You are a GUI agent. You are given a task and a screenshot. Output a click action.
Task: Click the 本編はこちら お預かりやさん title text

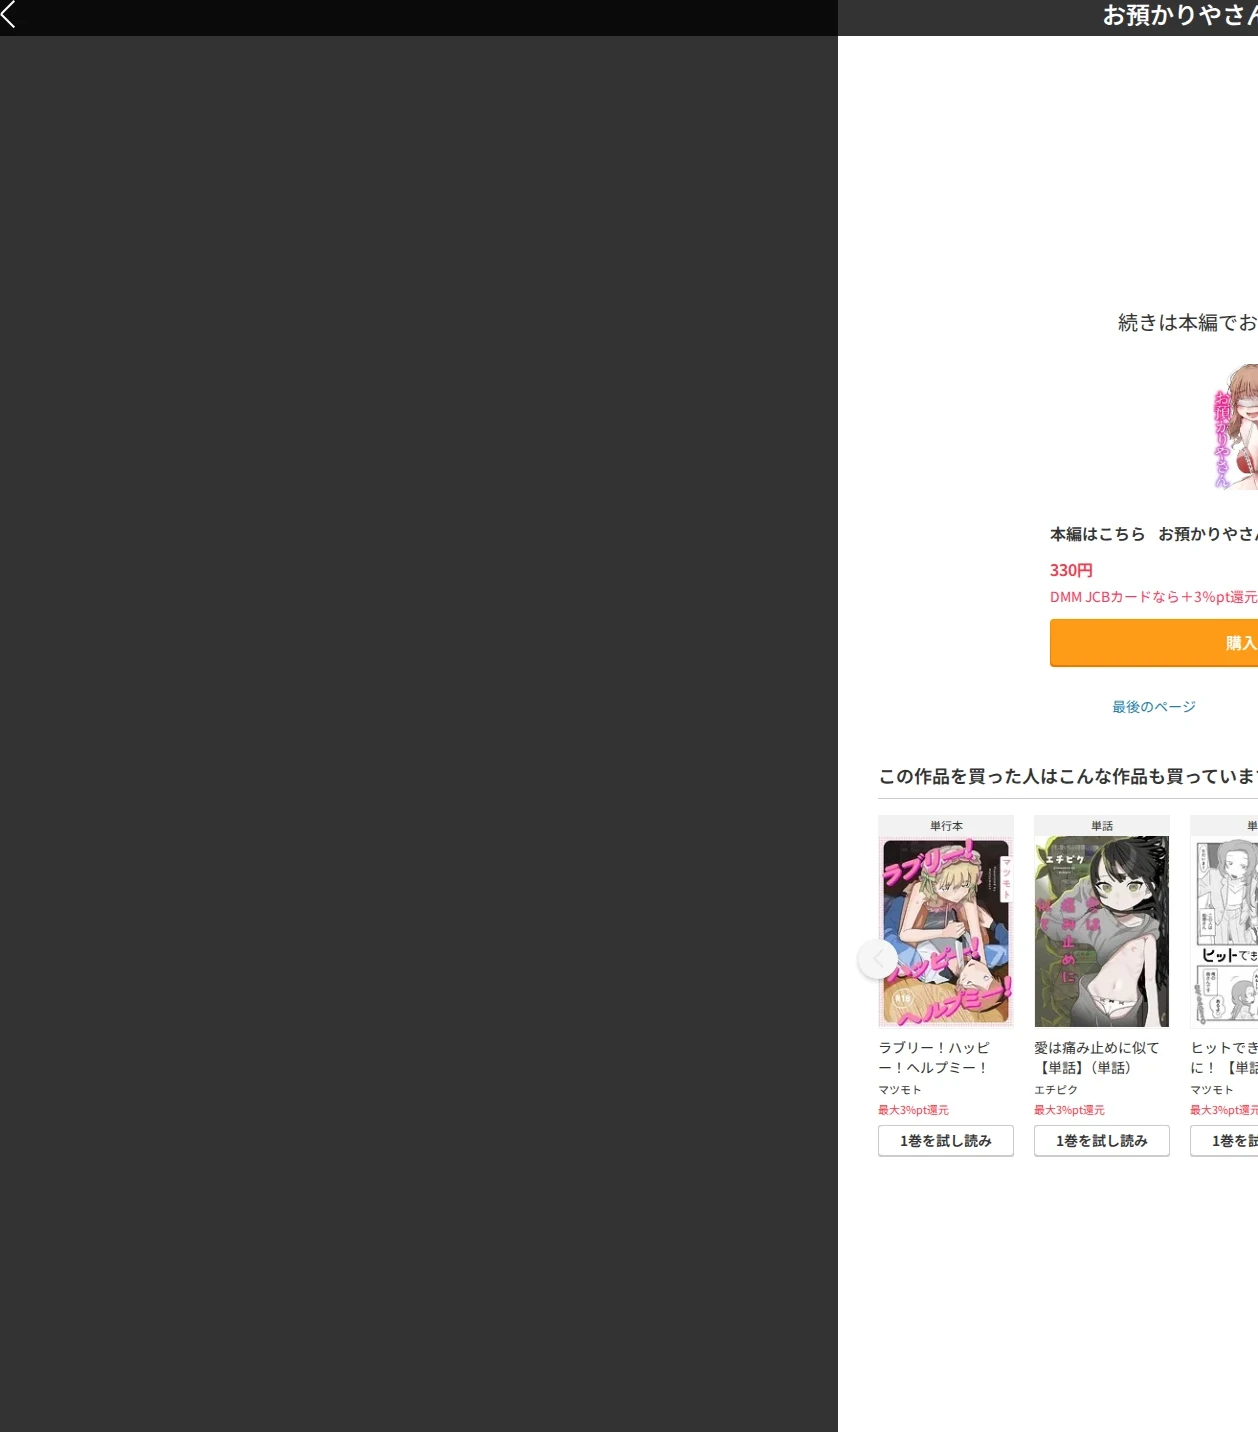pos(1154,534)
